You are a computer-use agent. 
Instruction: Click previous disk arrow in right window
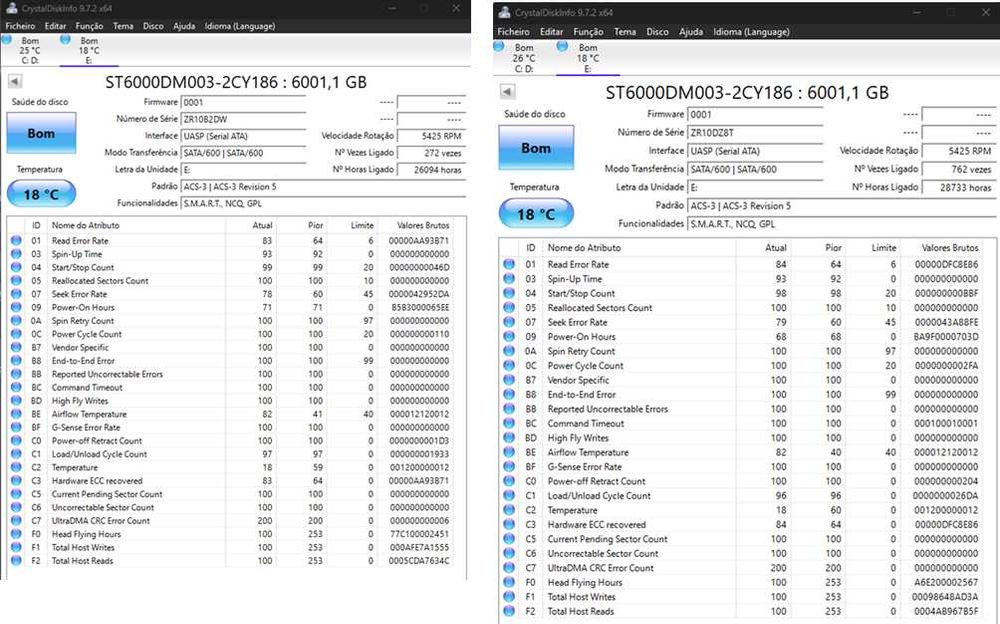coord(507,91)
